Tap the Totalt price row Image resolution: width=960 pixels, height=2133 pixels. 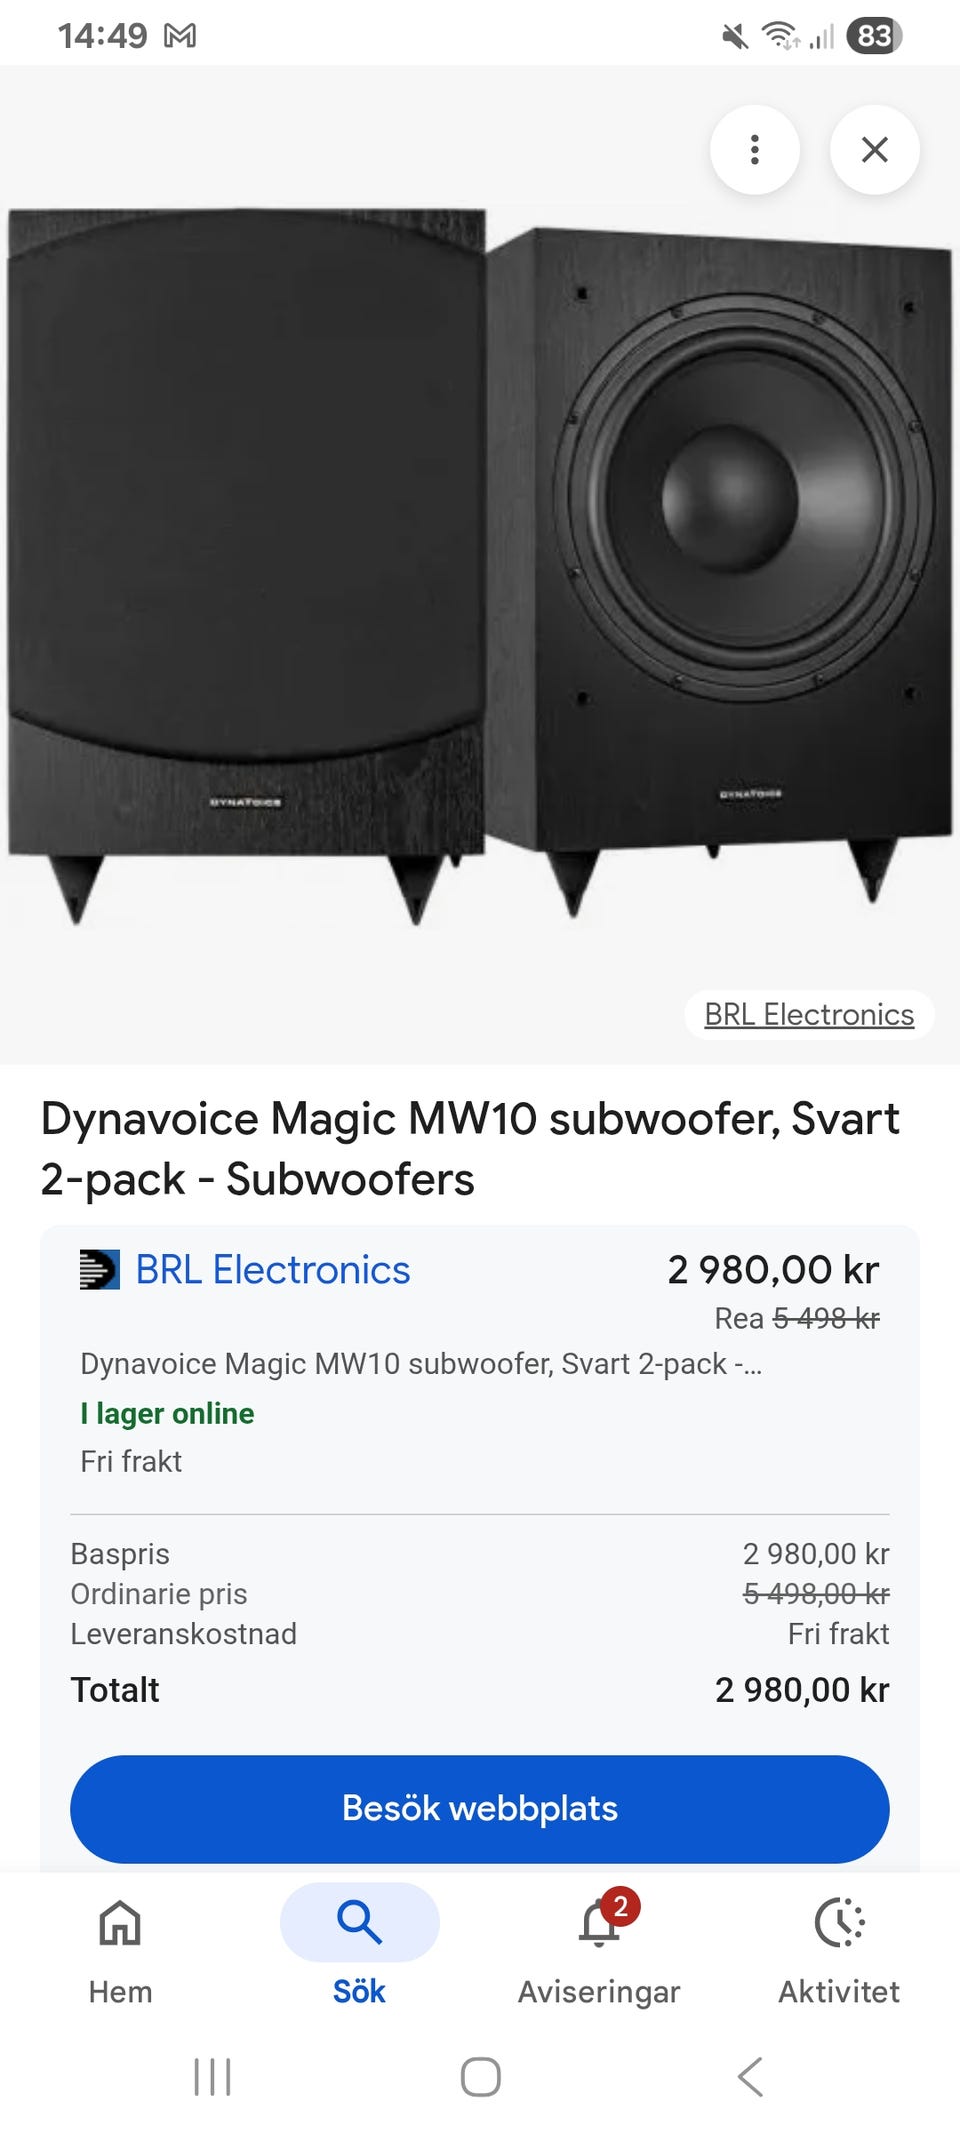480,1690
